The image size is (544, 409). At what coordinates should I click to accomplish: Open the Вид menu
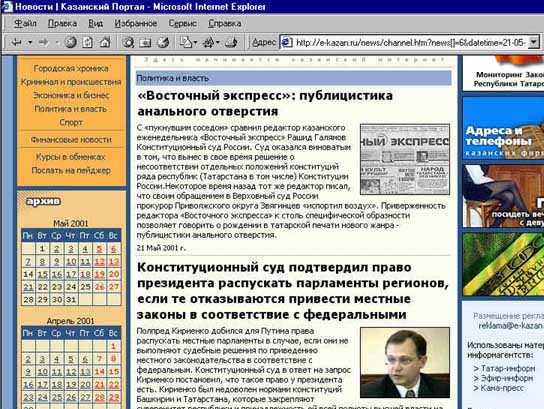click(95, 23)
